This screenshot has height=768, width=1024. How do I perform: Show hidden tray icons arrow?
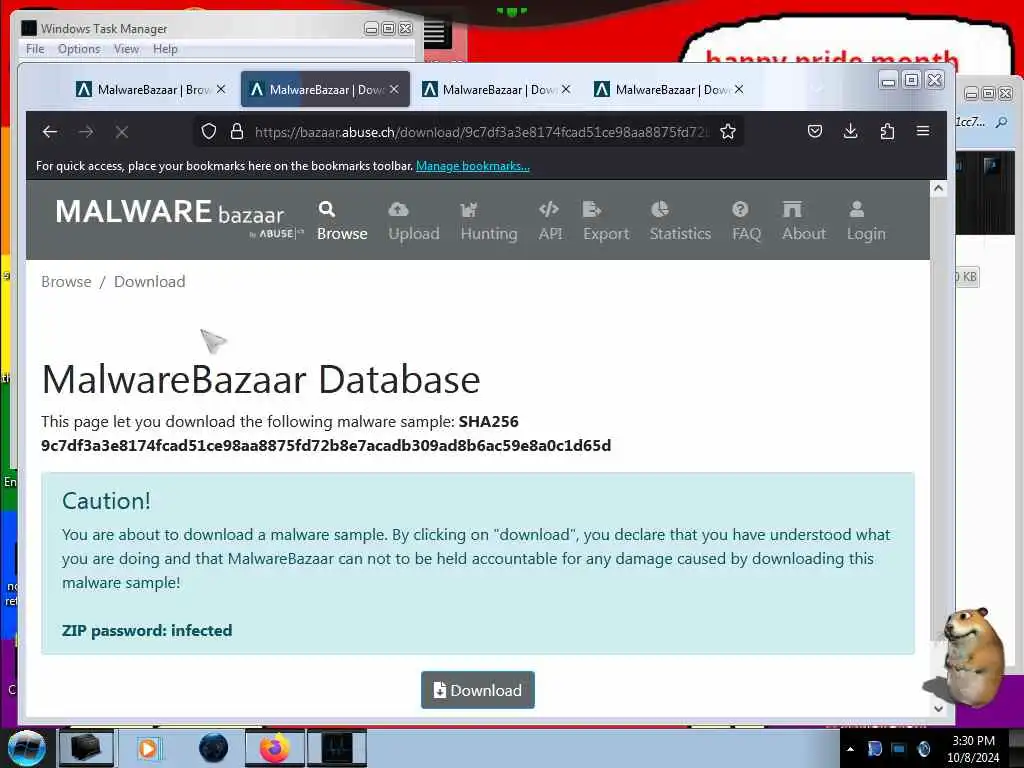pos(850,749)
